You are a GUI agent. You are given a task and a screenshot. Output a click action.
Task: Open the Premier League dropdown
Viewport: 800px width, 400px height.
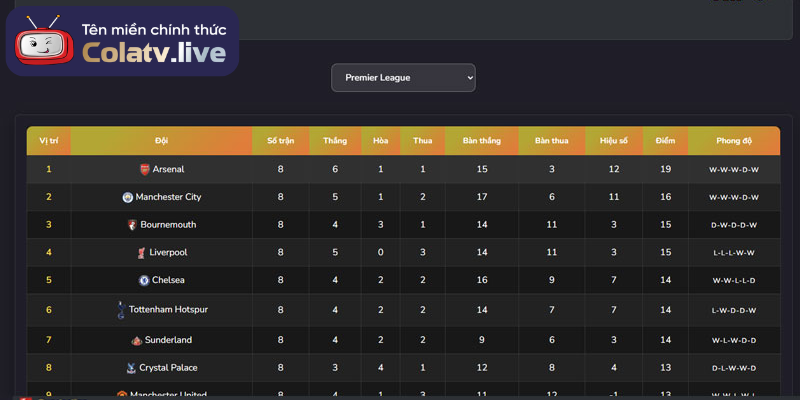(403, 77)
